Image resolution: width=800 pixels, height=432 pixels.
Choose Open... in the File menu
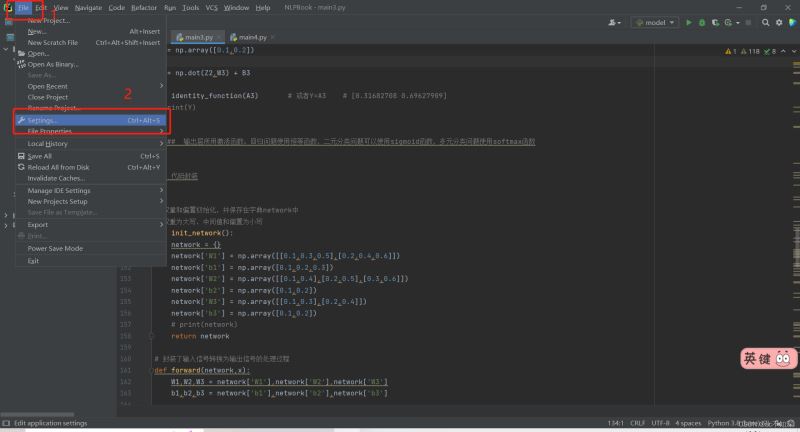pyautogui.click(x=91, y=54)
